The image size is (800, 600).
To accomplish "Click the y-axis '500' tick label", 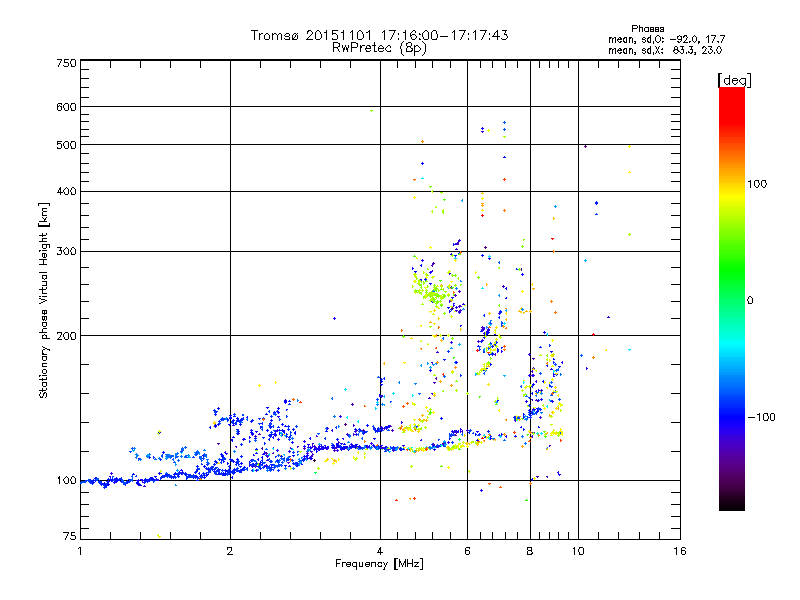I will (x=66, y=145).
